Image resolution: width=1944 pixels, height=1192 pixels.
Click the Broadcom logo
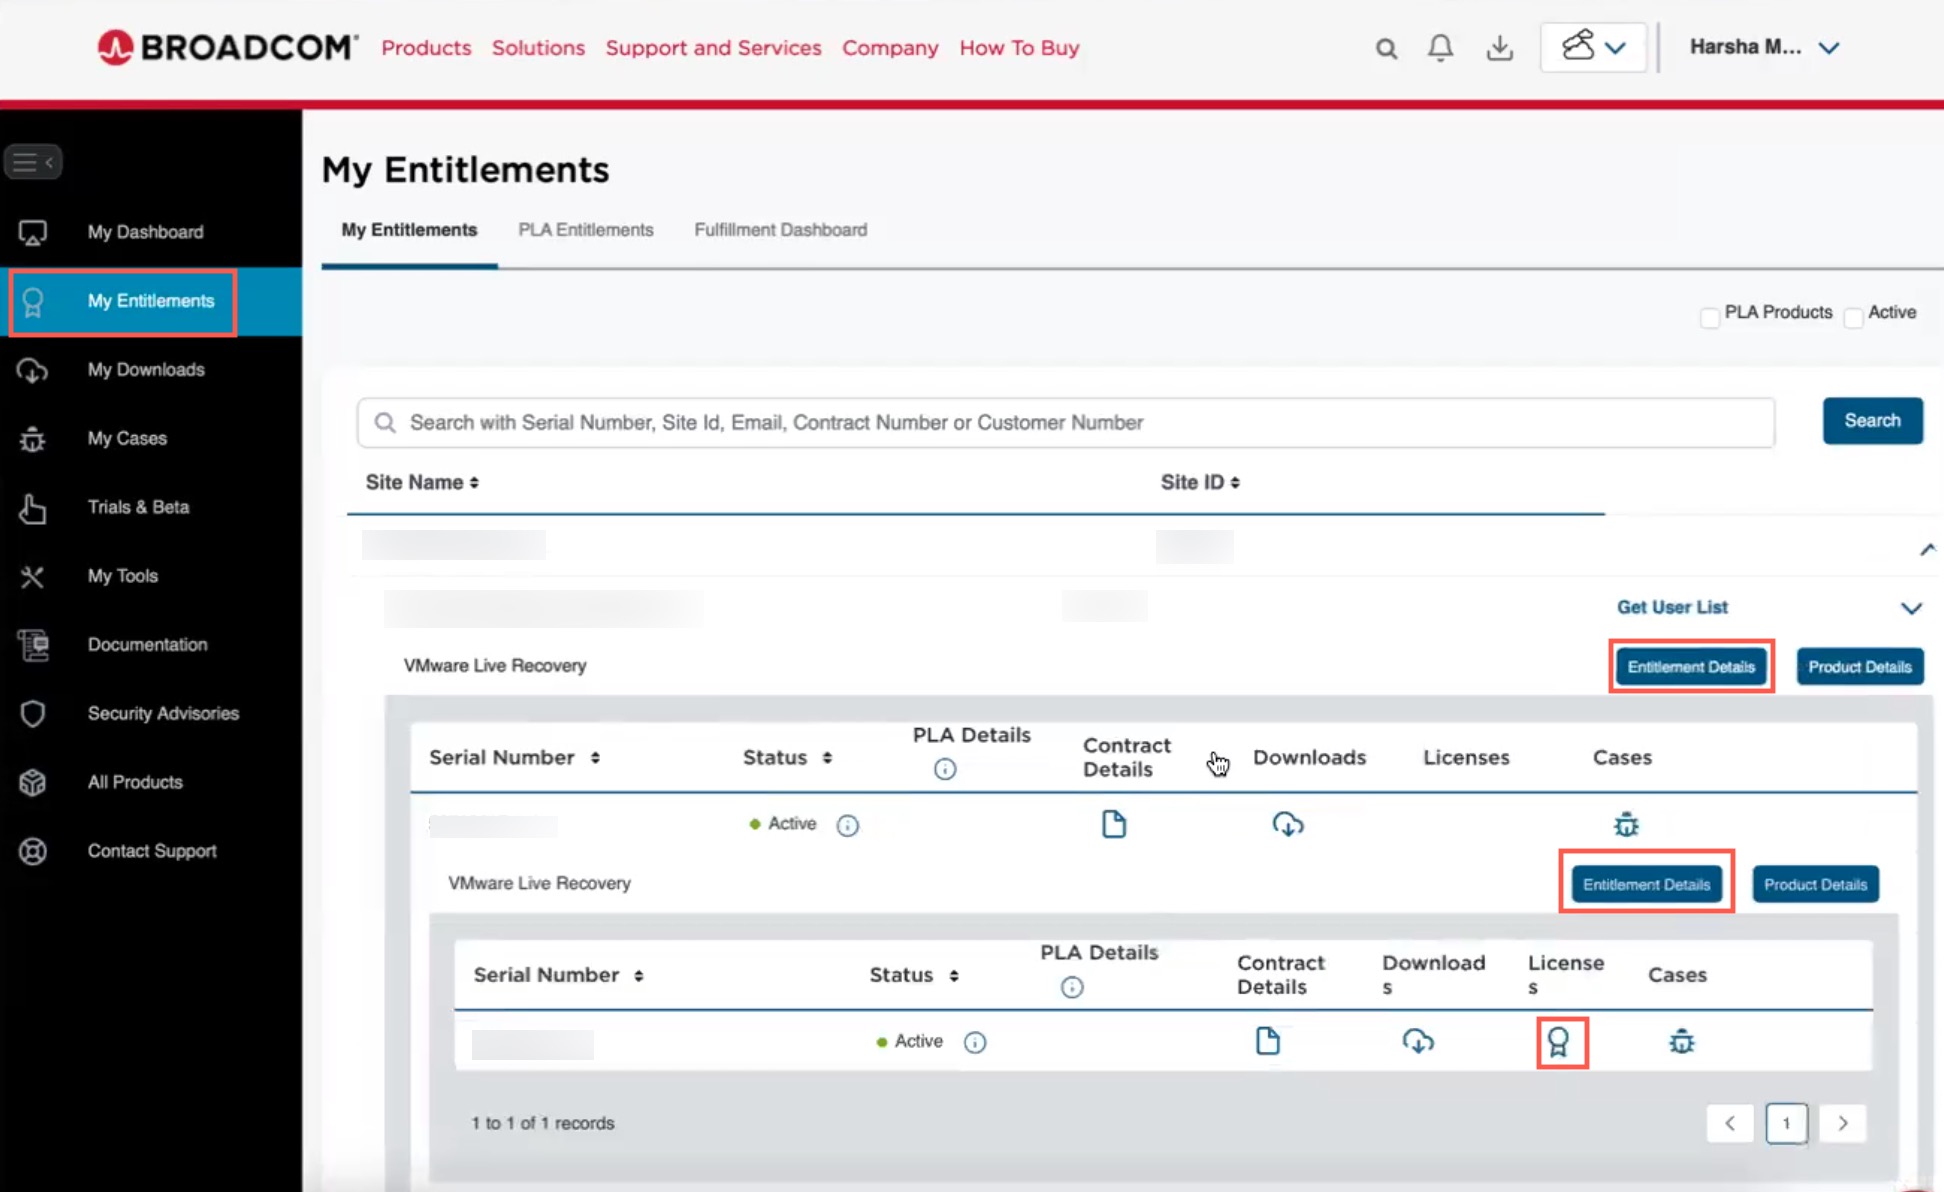tap(227, 47)
